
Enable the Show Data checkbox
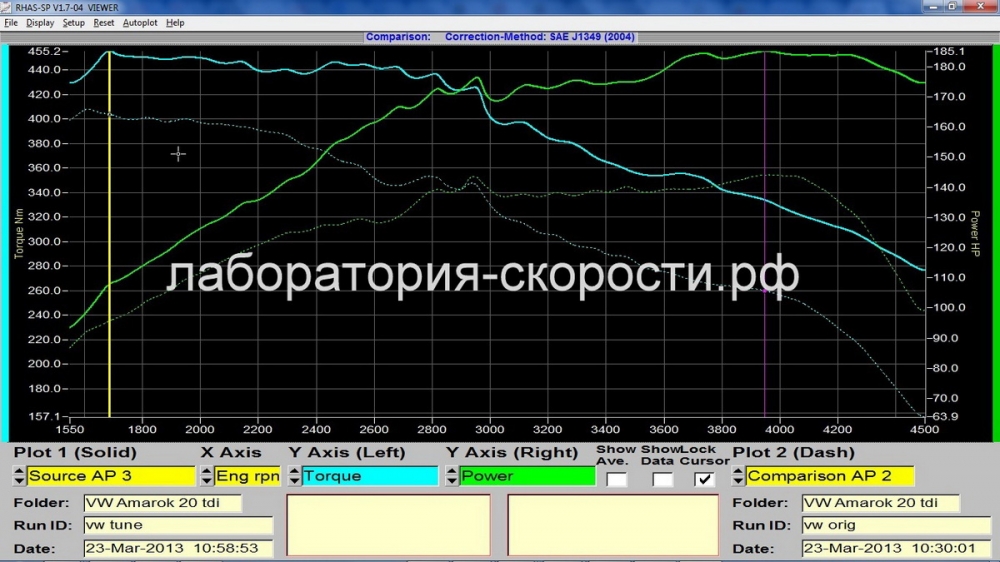[x=663, y=478]
